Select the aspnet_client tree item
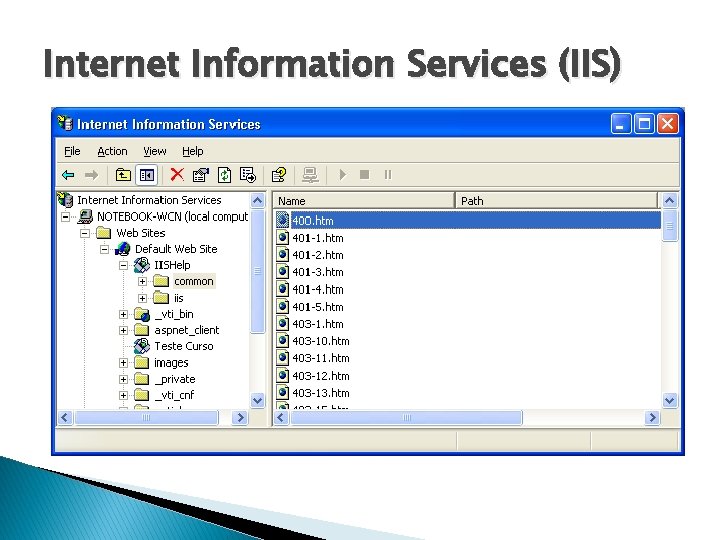The width and height of the screenshot is (720, 540). pos(186,330)
